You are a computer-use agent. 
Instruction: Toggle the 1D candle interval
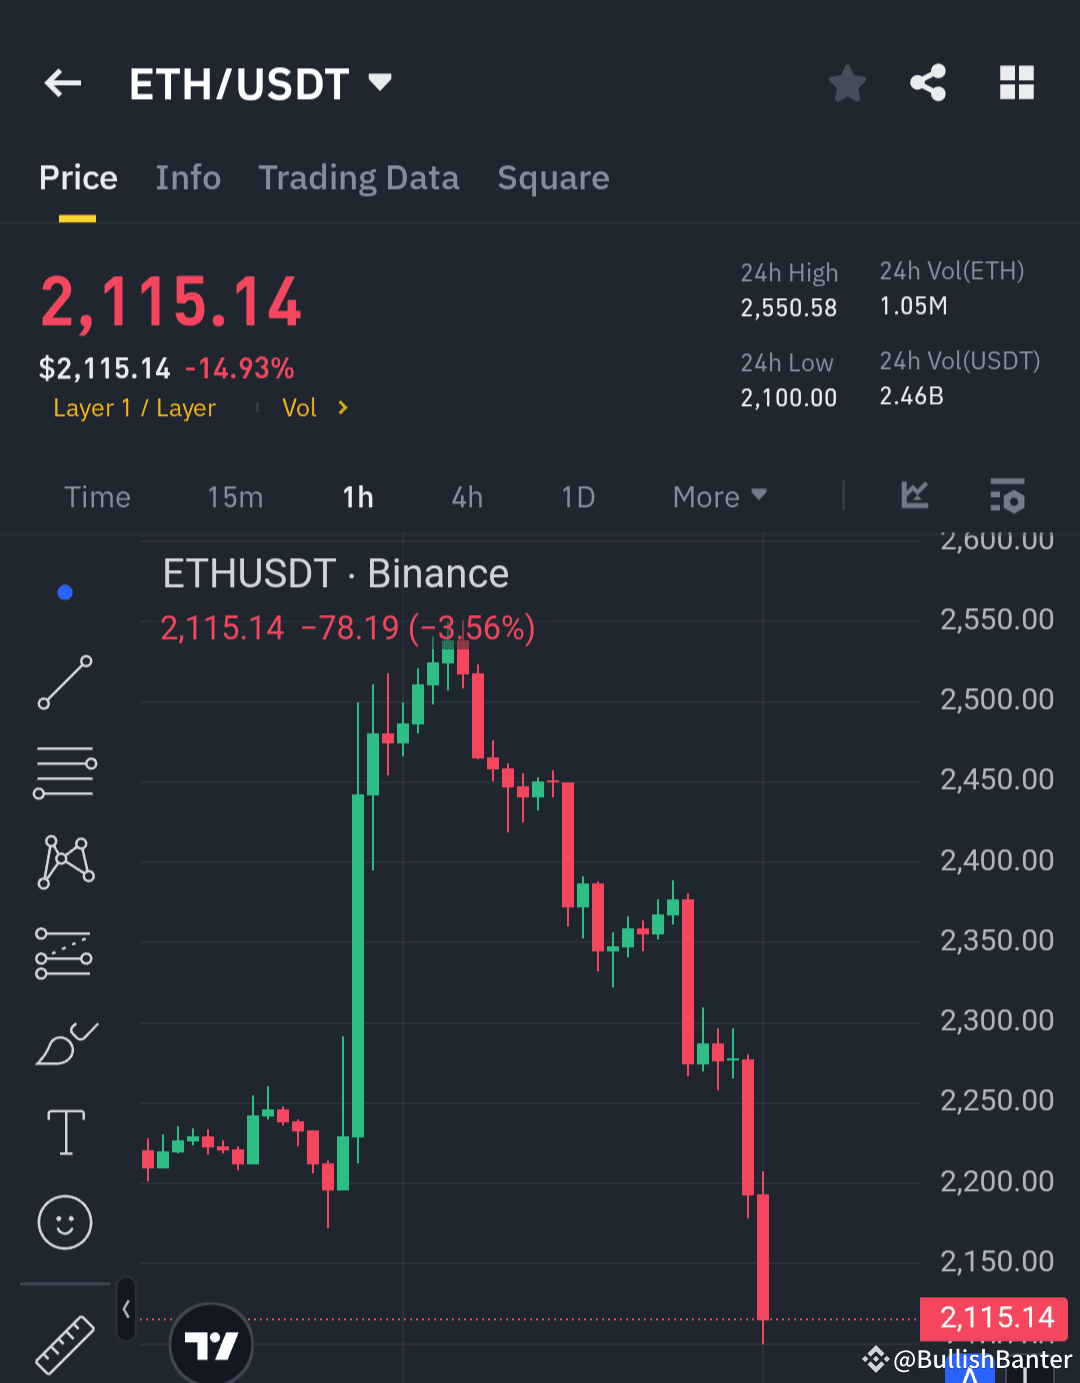578,497
